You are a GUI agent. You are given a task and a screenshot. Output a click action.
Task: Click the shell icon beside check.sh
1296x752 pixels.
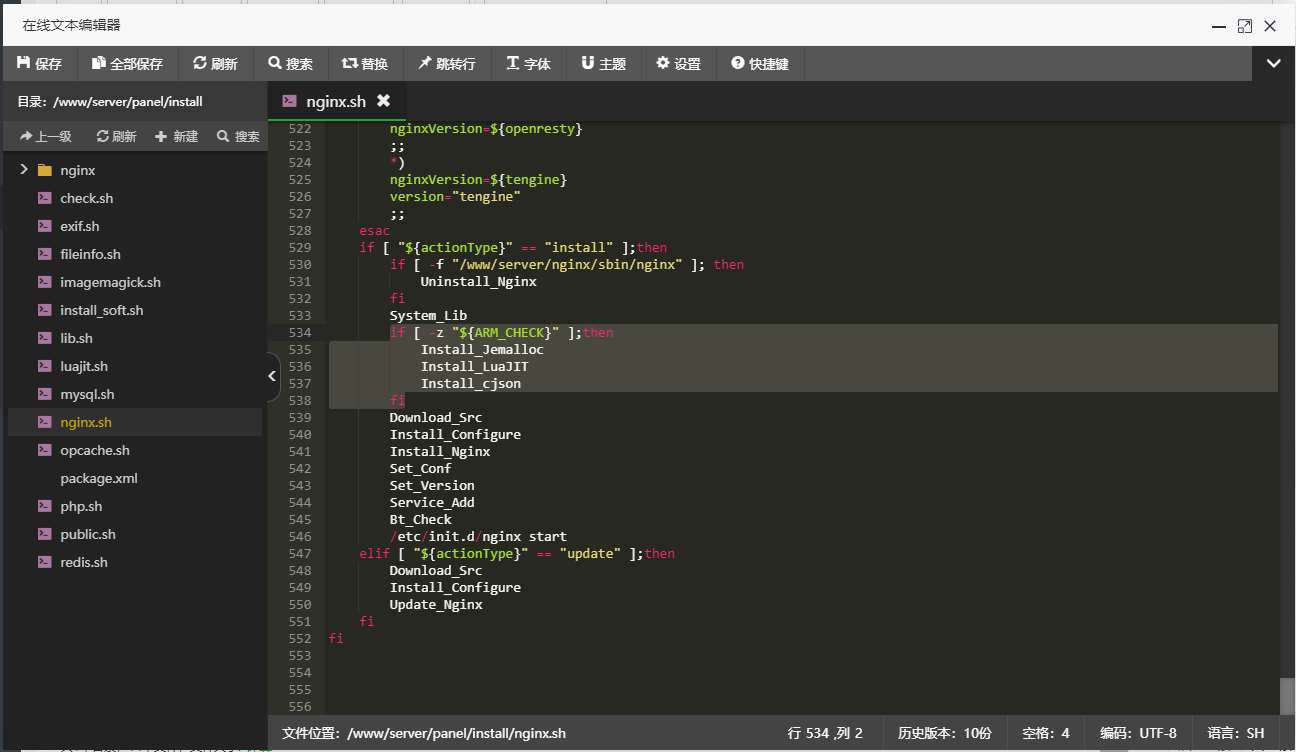coord(44,198)
